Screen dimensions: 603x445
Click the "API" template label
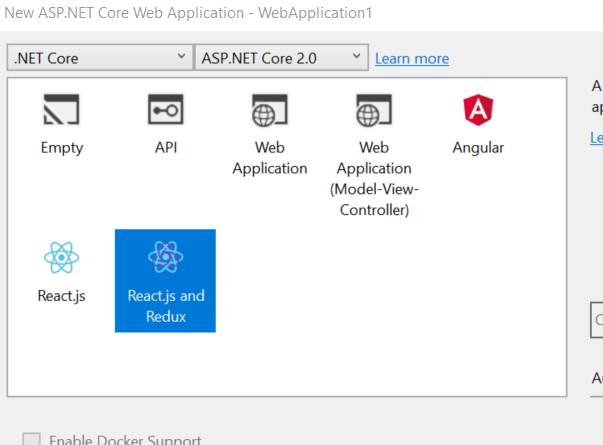pyautogui.click(x=166, y=147)
